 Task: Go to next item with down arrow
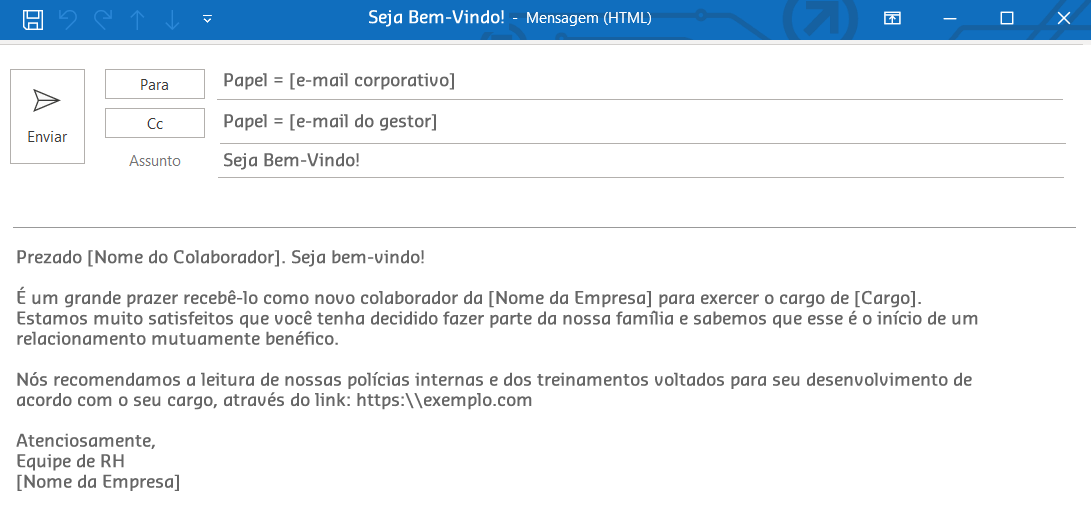tap(172, 19)
